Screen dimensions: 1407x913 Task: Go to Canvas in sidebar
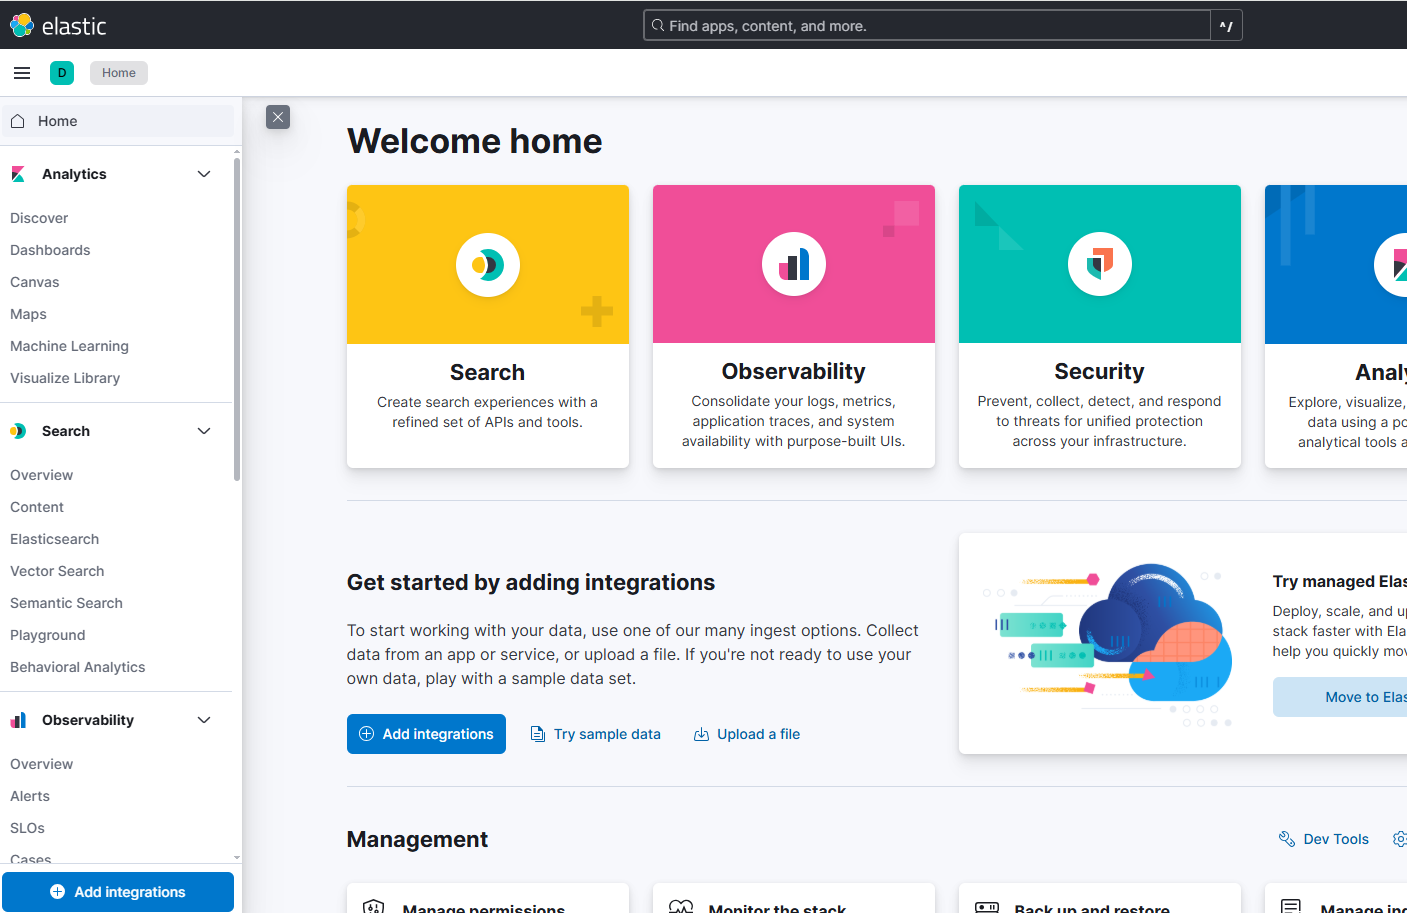pos(35,282)
